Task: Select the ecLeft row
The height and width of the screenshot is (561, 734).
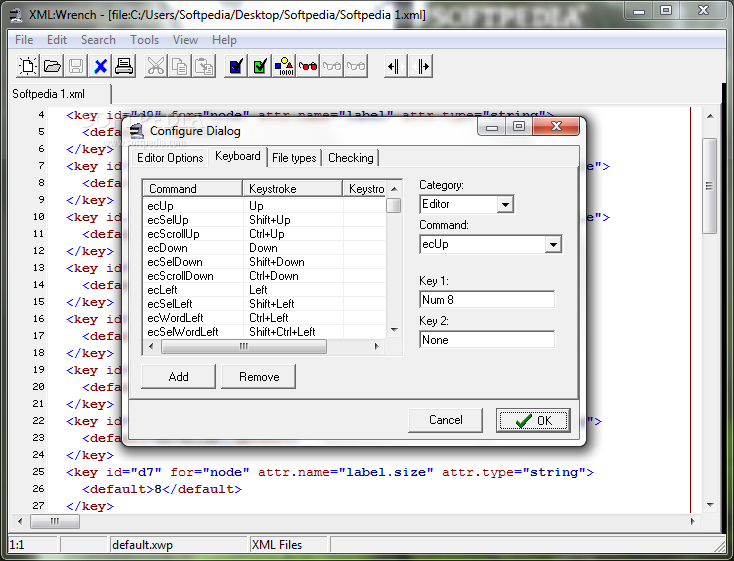Action: pos(264,290)
